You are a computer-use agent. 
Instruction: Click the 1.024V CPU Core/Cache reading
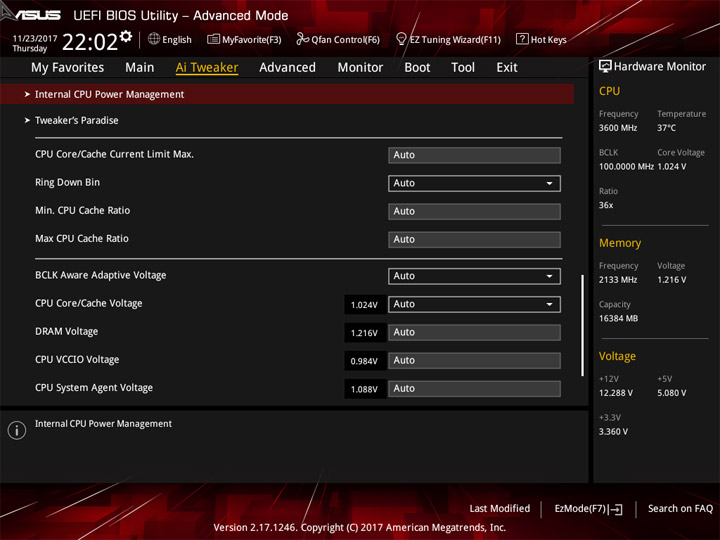pyautogui.click(x=365, y=304)
